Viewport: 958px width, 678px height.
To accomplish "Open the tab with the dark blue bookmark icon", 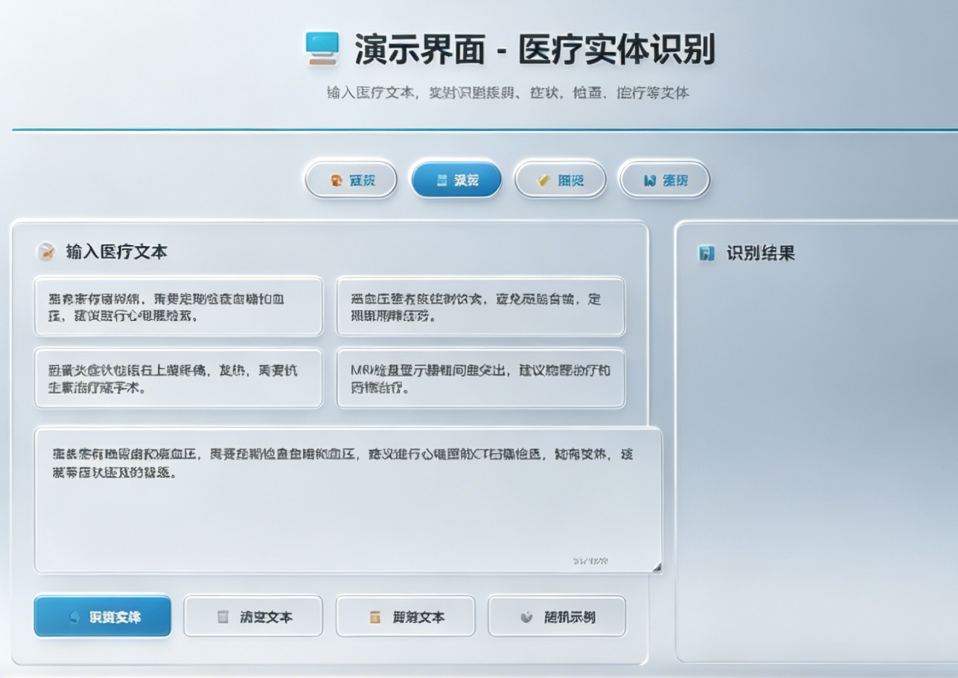I will [x=665, y=180].
